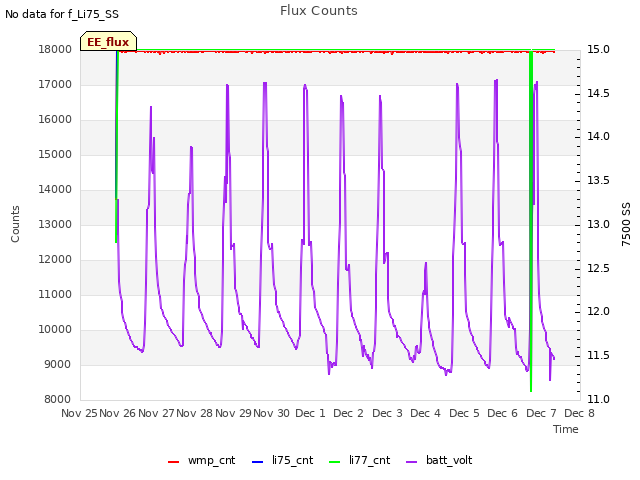
Task: Click the Flux Counts chart title
Action: click(319, 11)
